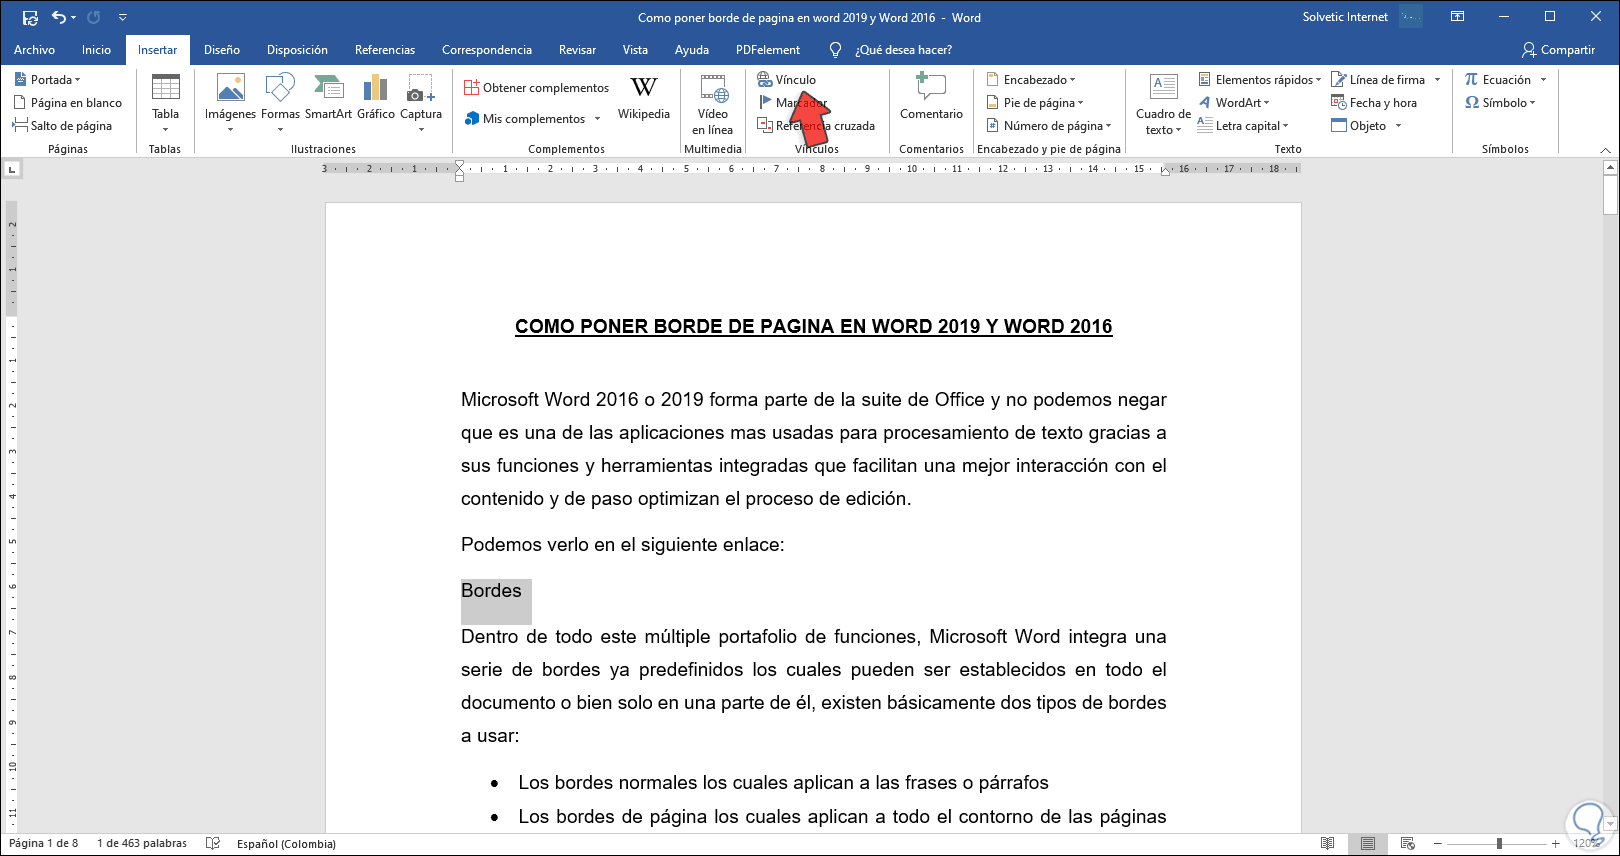
Task: Open the Correspondencia tab
Action: point(487,50)
